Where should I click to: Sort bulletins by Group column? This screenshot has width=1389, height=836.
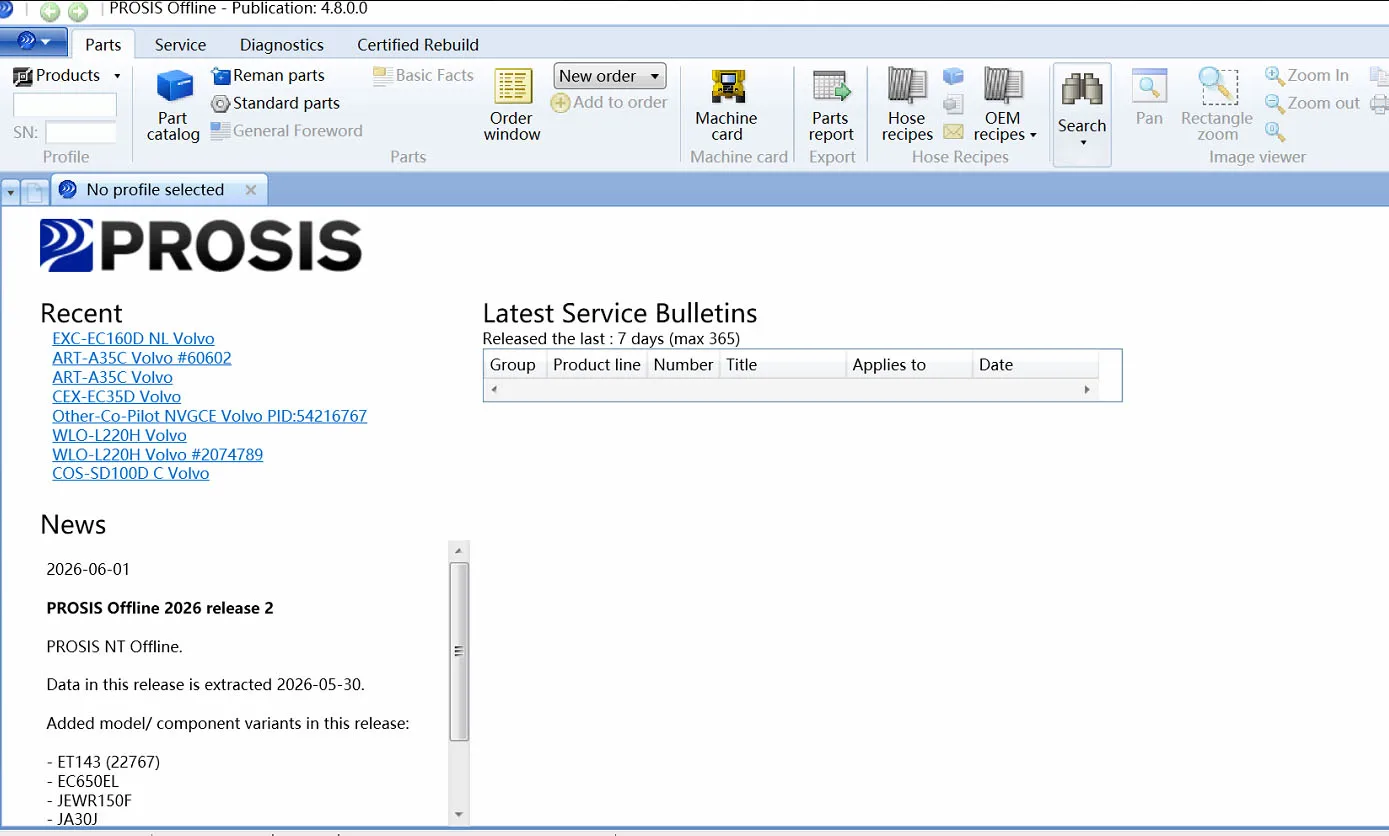(515, 365)
